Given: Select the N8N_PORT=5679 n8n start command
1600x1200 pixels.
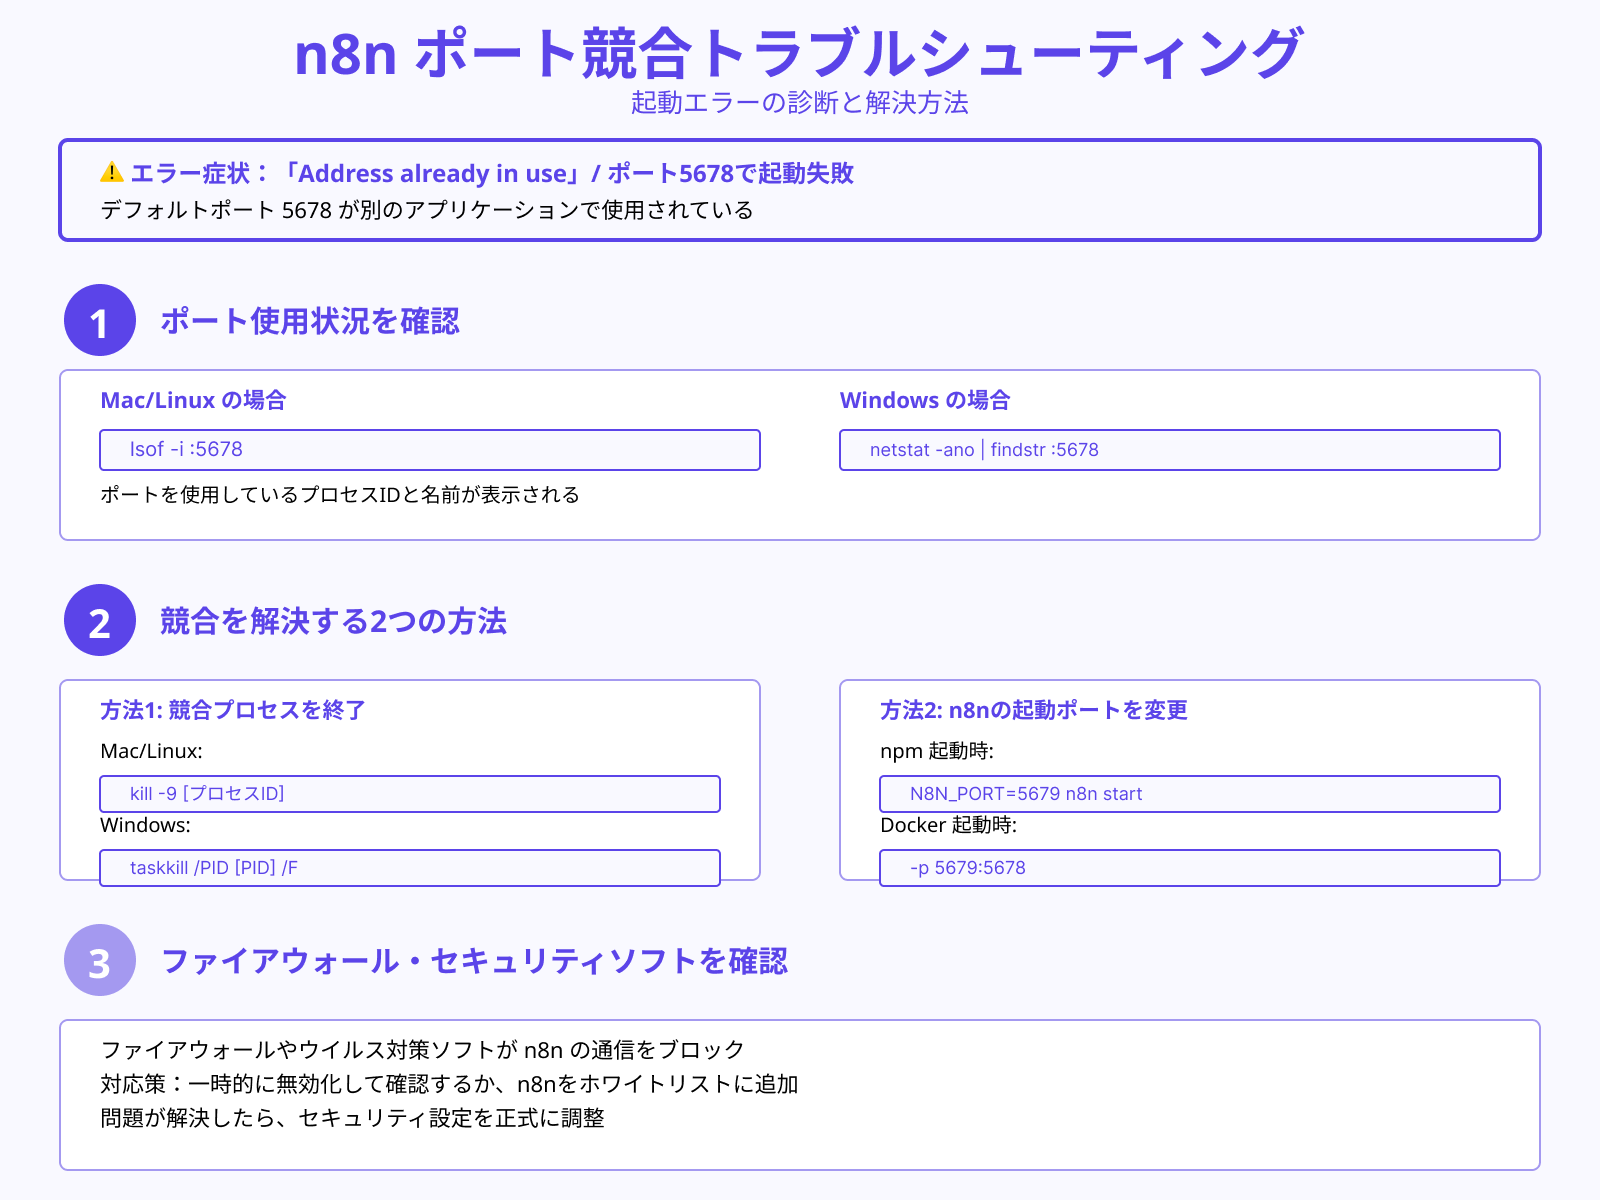Looking at the screenshot, I should 1189,793.
